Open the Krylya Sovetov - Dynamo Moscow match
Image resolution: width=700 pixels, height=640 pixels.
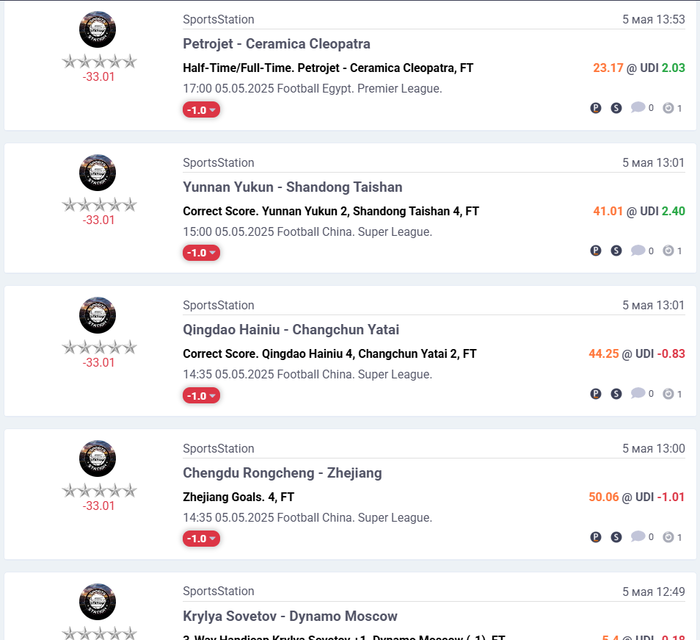pos(290,616)
